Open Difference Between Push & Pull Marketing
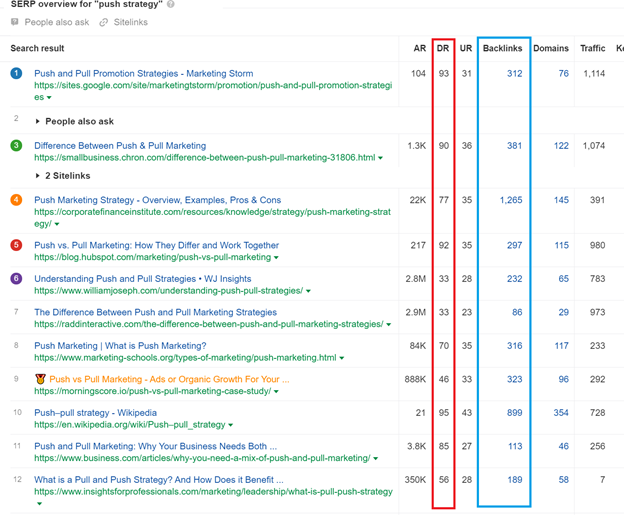Viewport: 624px width, 515px height. pos(120,146)
